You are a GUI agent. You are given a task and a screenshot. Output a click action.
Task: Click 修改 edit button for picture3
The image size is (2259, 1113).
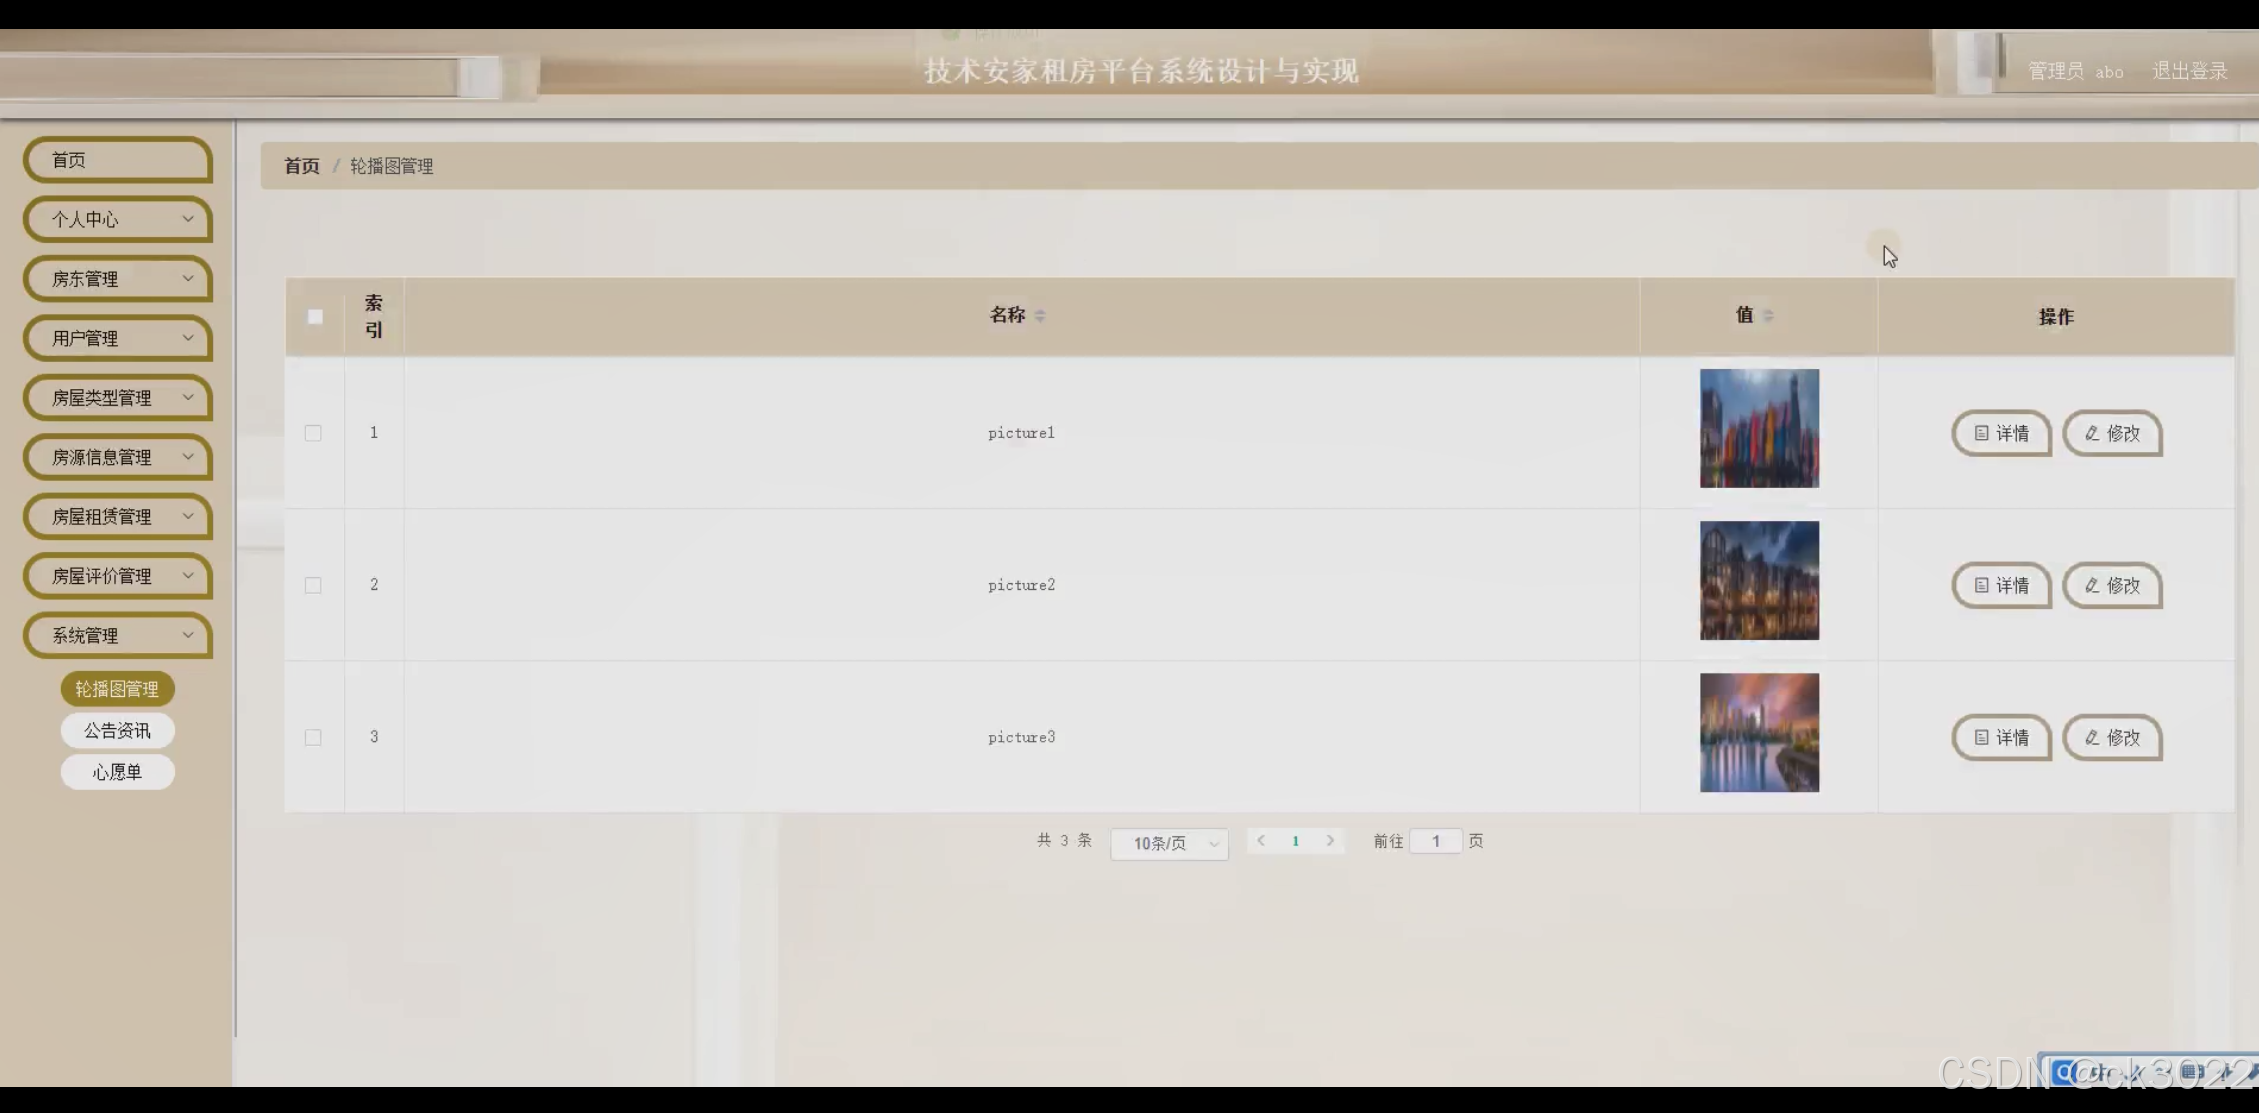(x=2112, y=737)
